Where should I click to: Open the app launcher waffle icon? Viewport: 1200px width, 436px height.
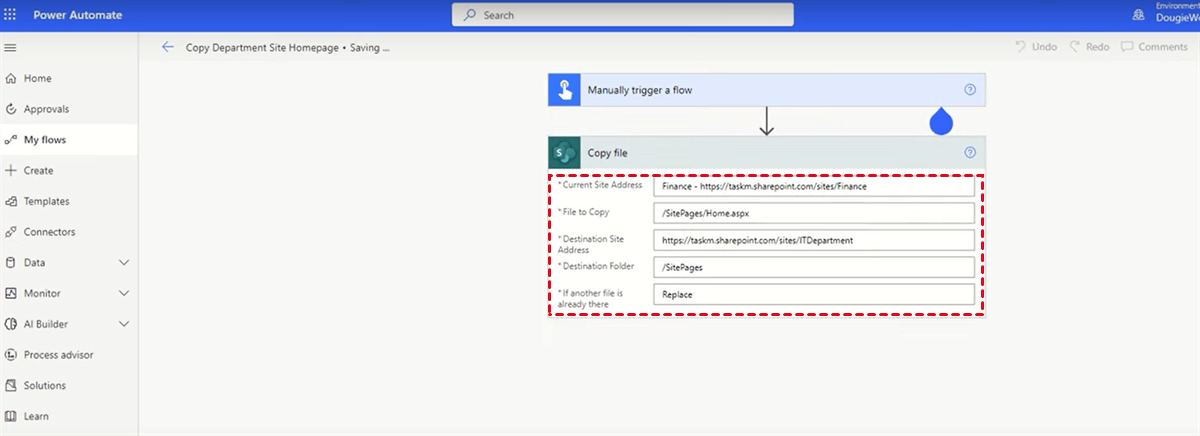coord(11,14)
